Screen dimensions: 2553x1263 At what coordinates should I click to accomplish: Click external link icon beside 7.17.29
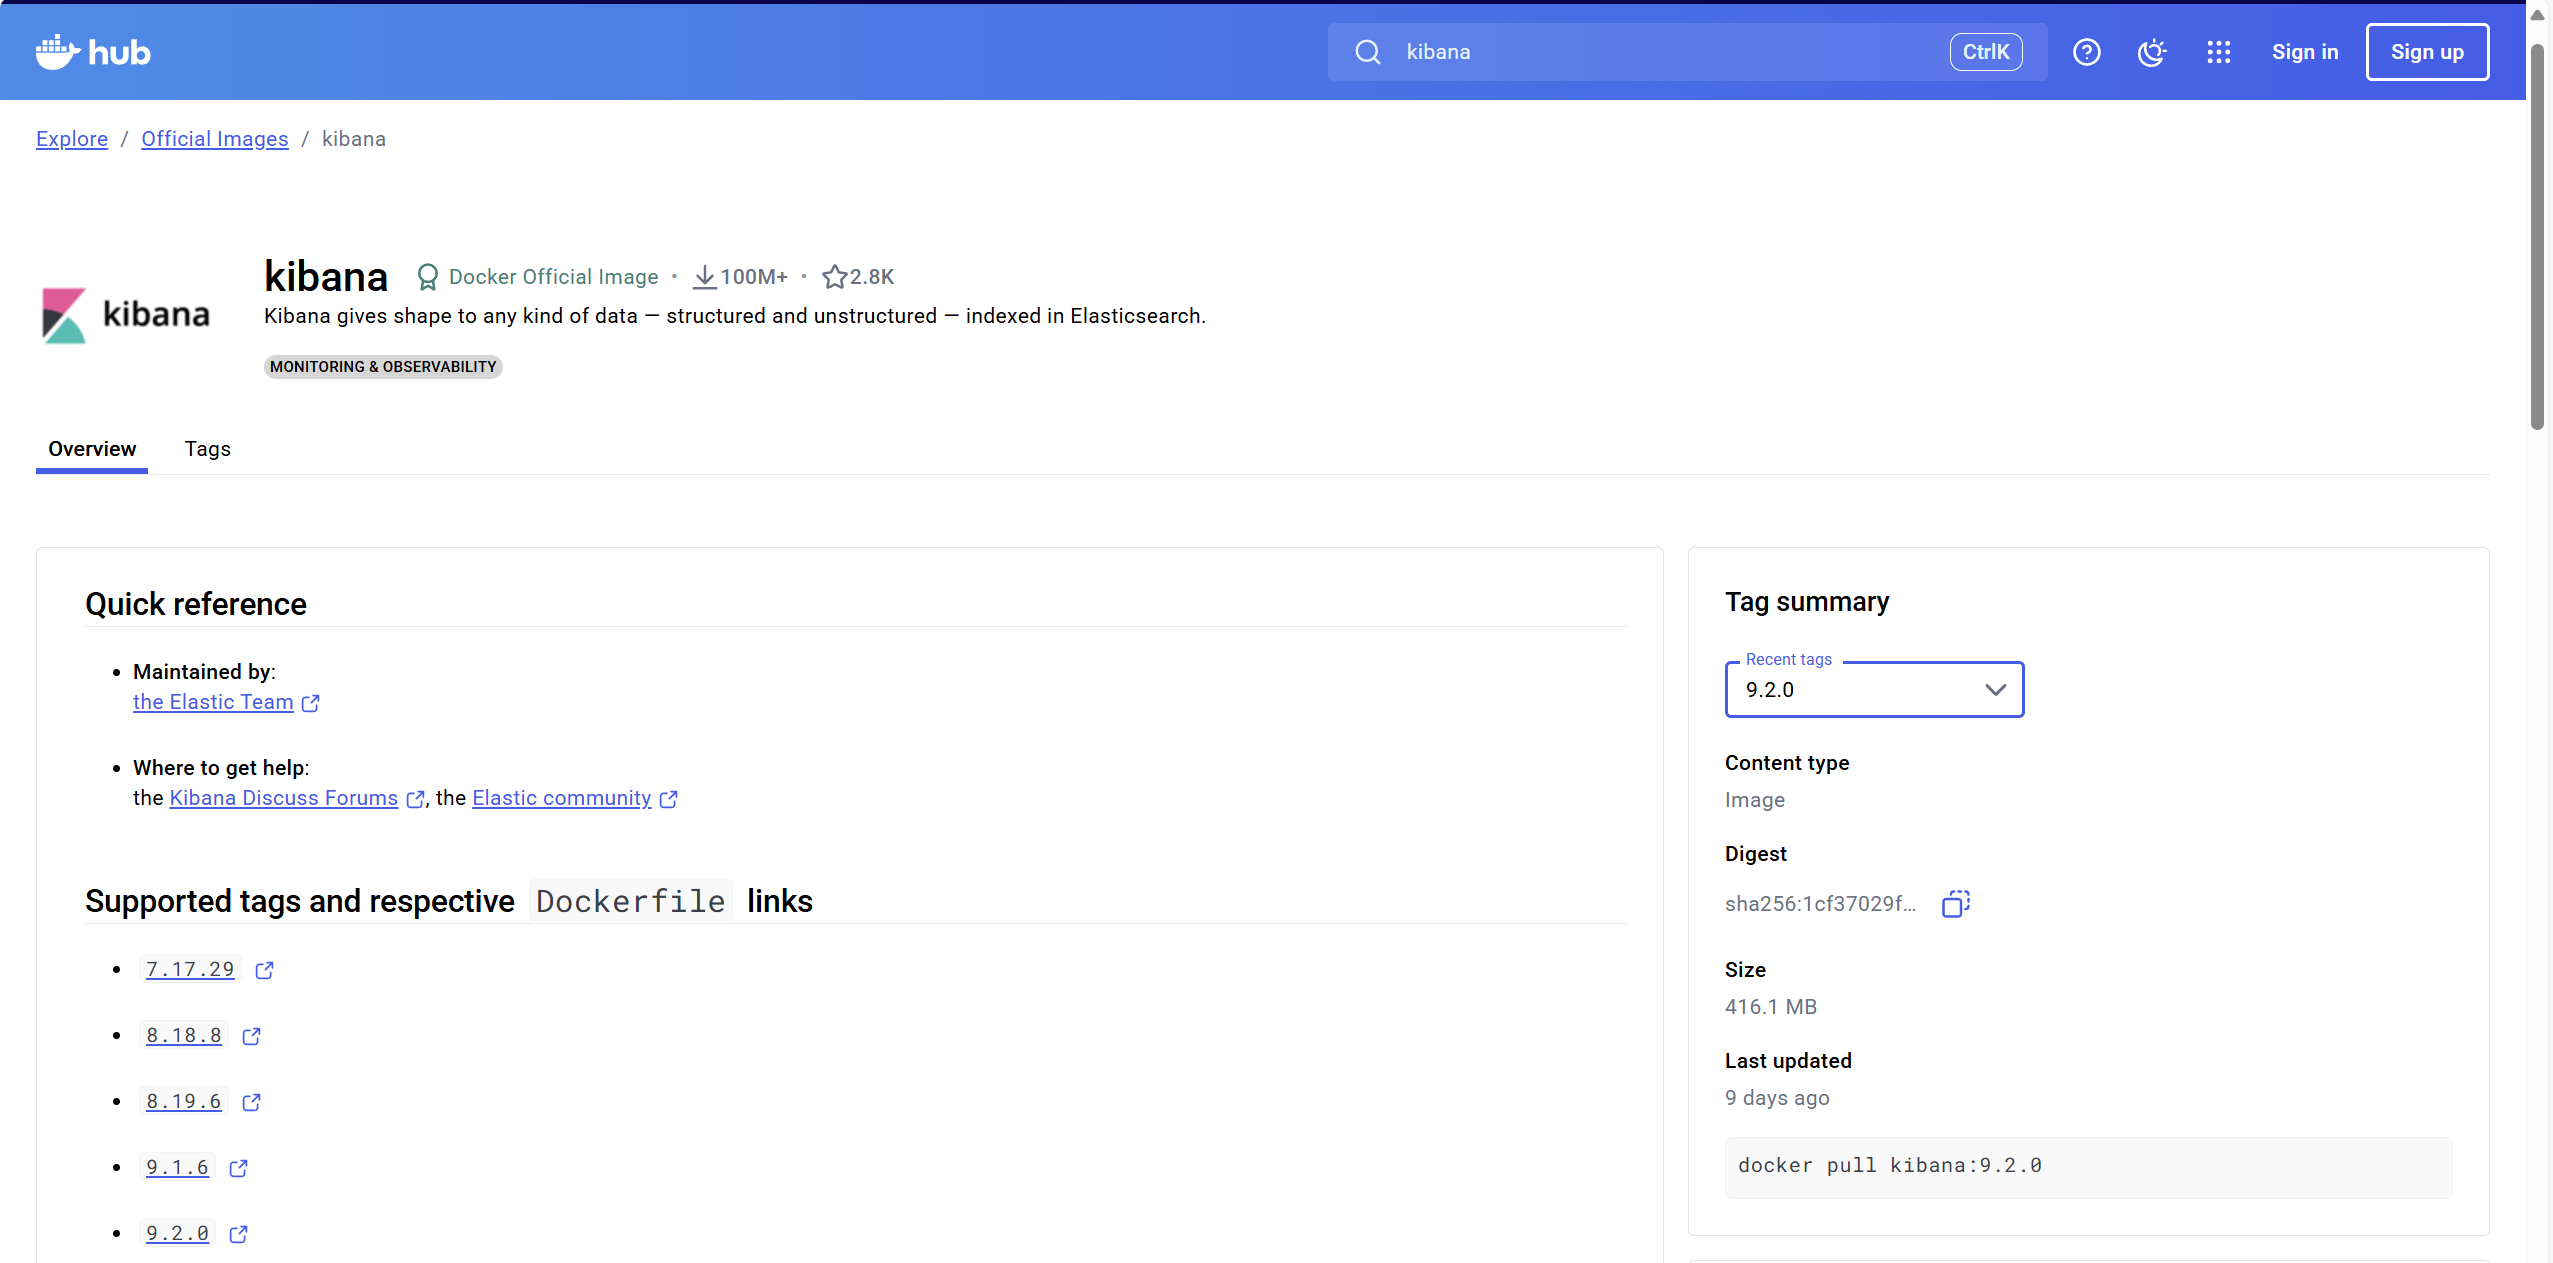pos(264,970)
